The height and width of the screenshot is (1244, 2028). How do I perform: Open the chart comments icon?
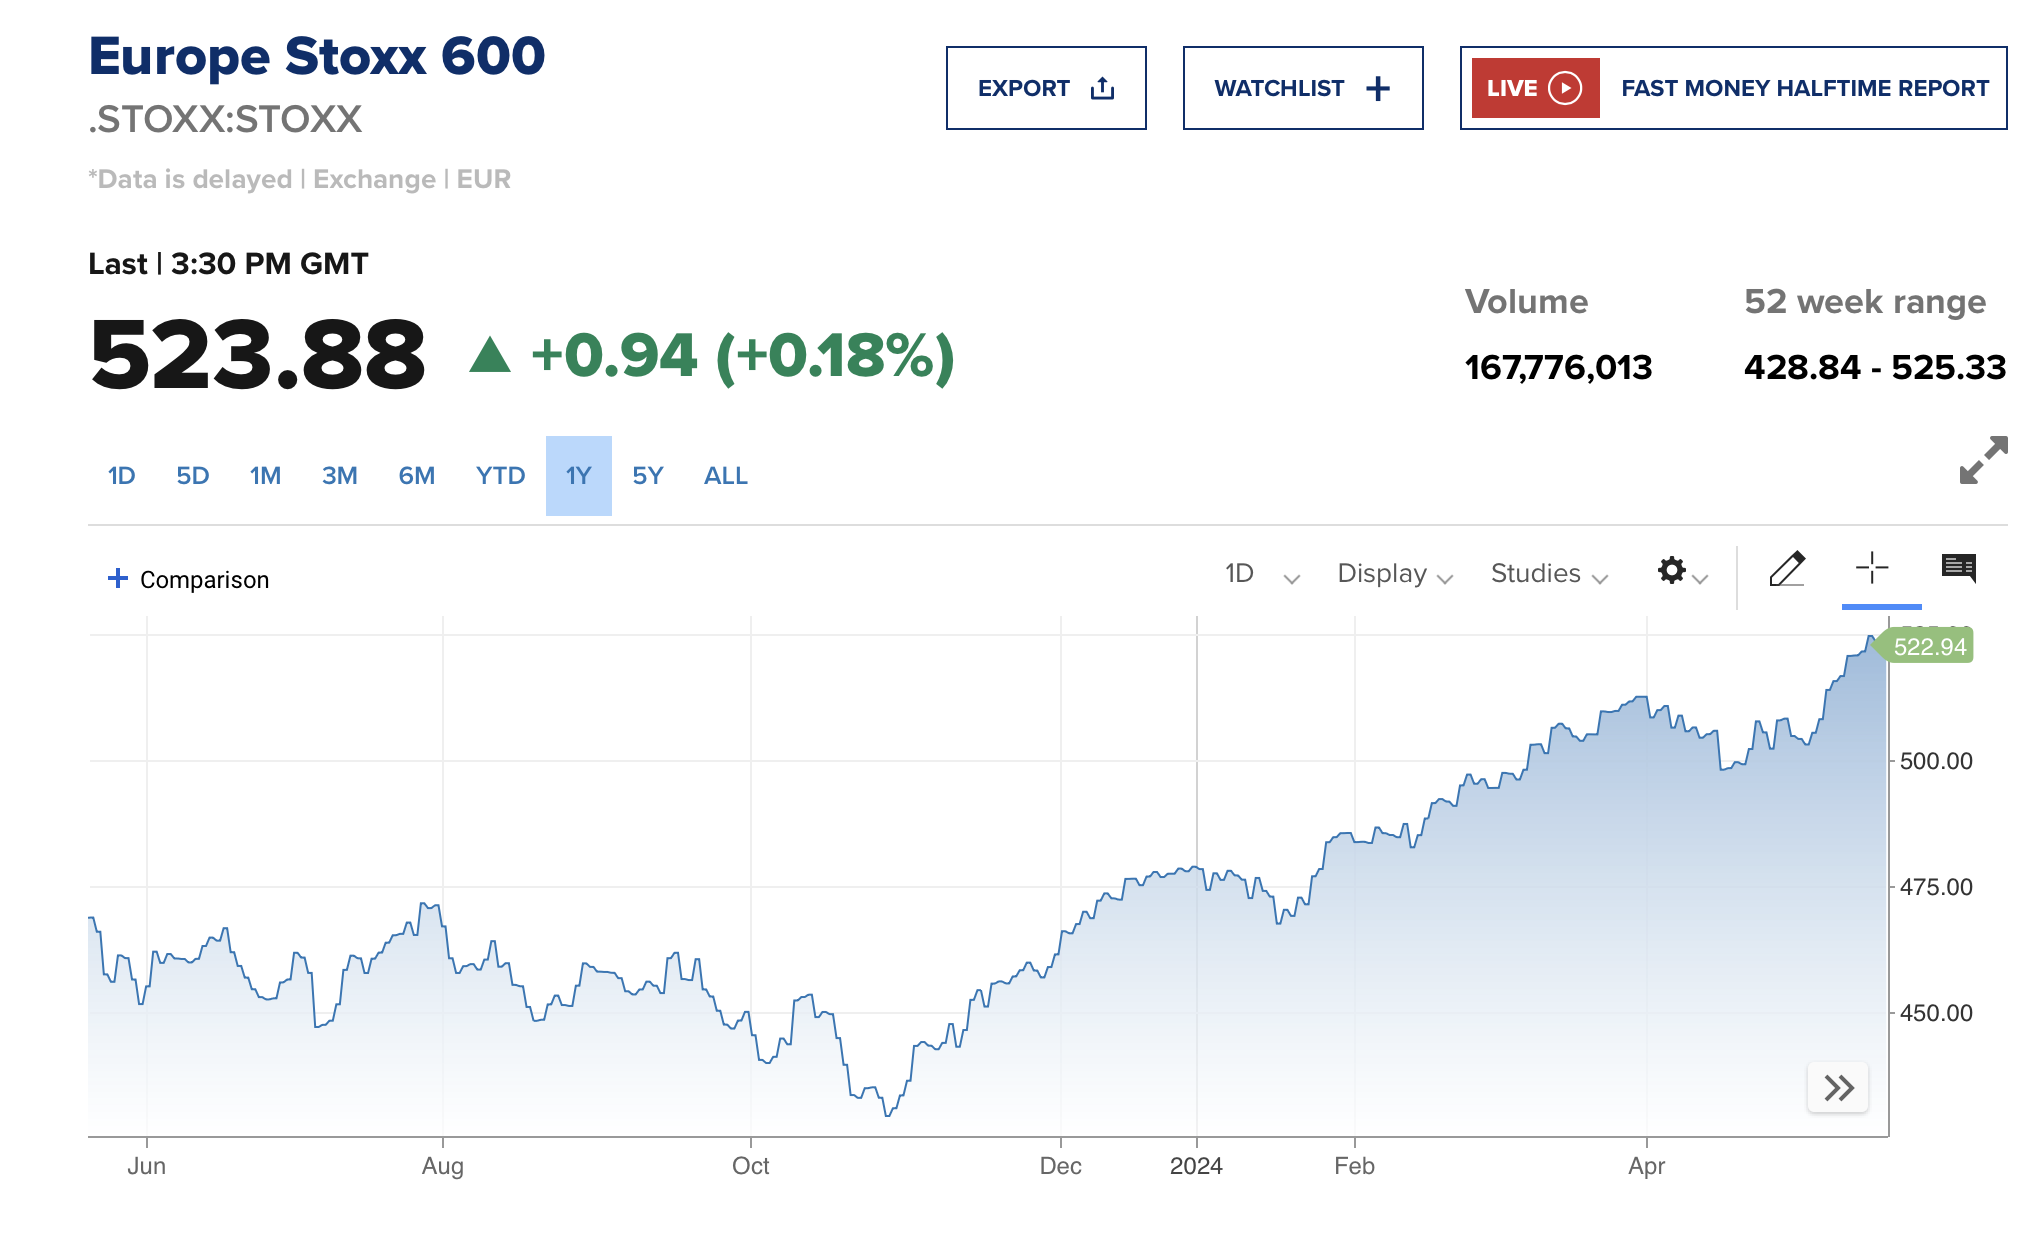click(x=1958, y=568)
